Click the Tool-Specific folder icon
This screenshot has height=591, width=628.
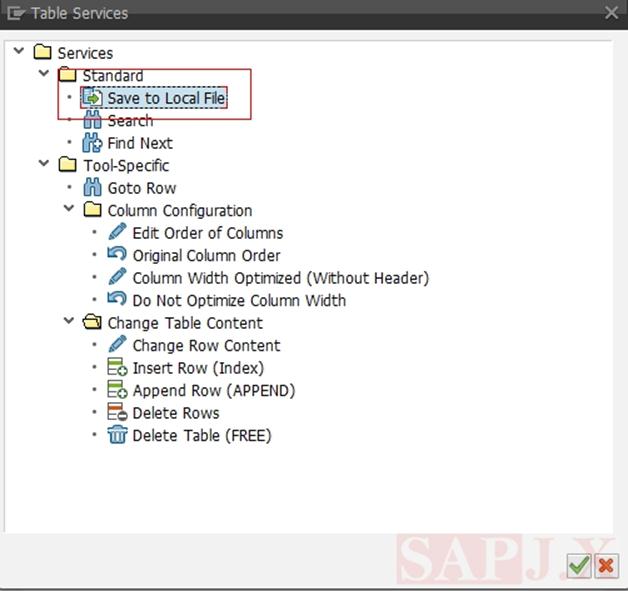tap(67, 165)
